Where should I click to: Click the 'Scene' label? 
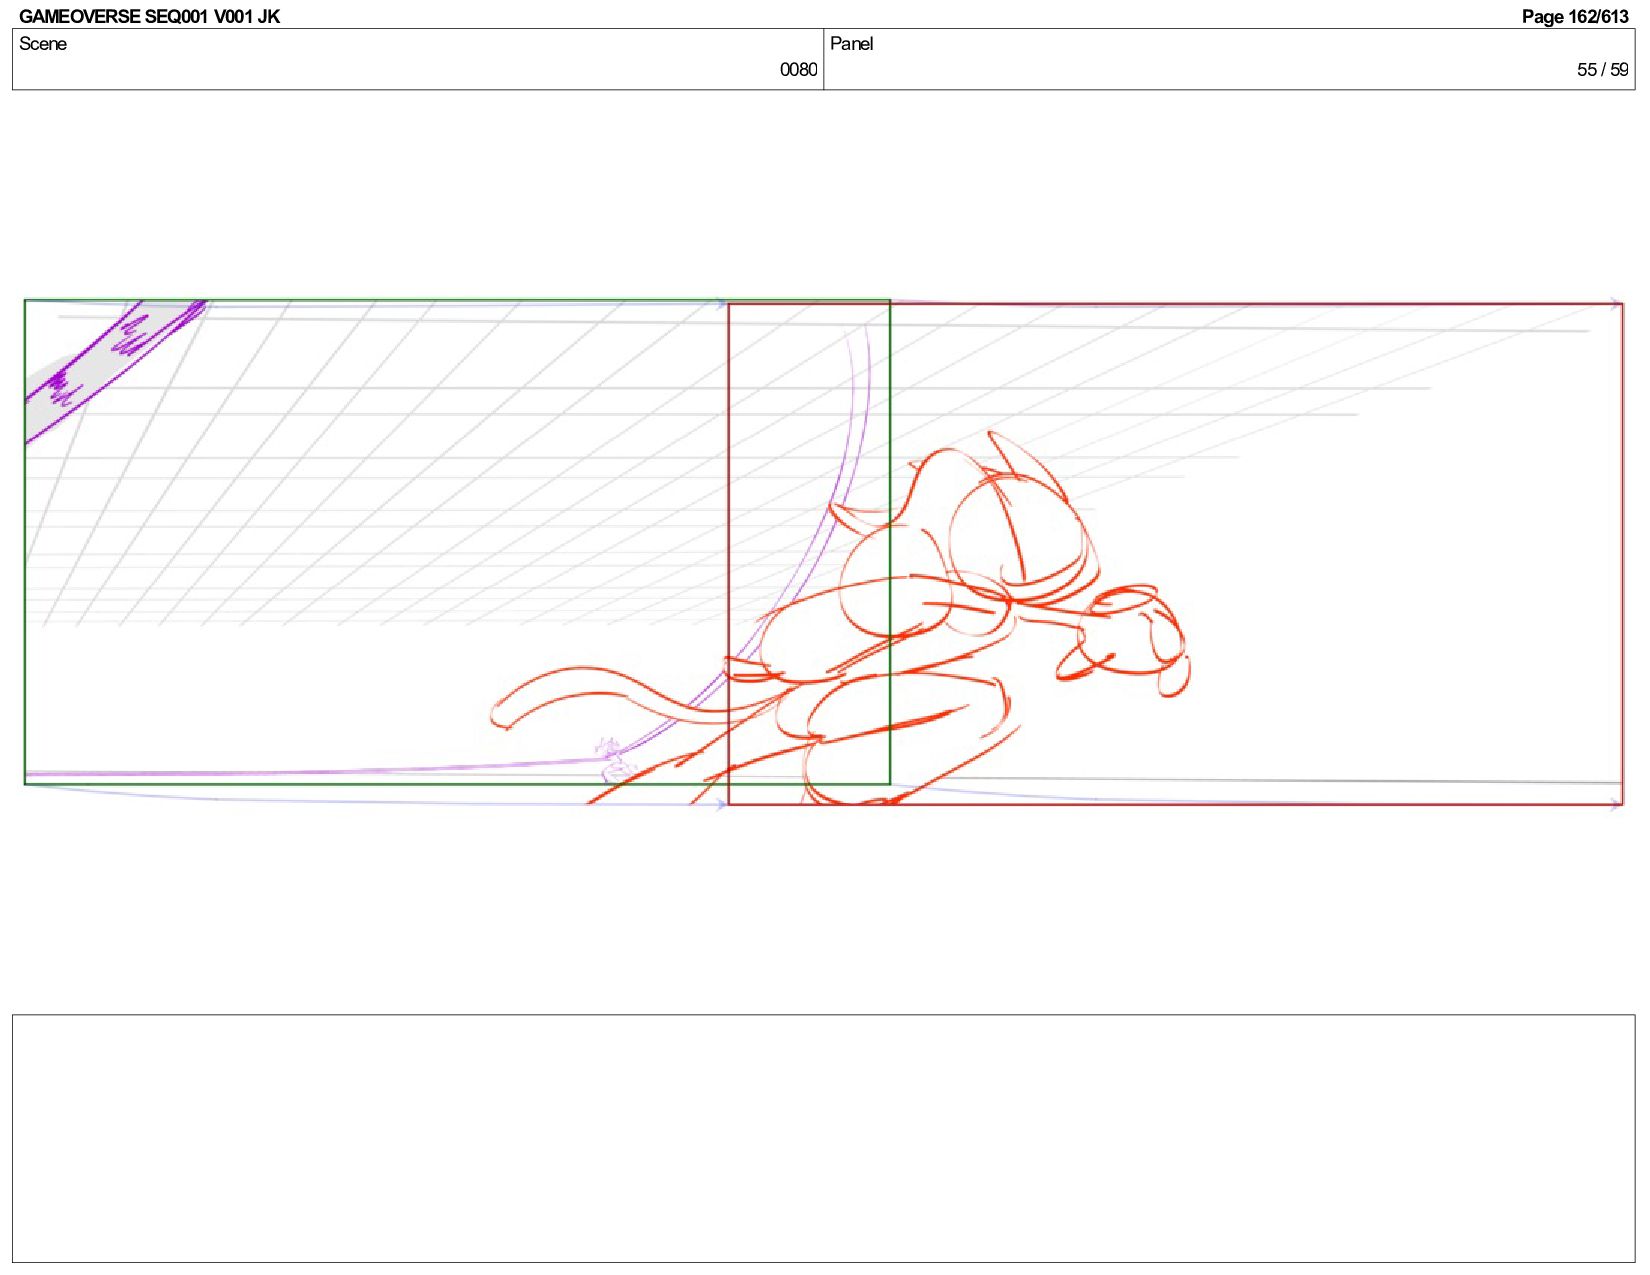coord(43,44)
